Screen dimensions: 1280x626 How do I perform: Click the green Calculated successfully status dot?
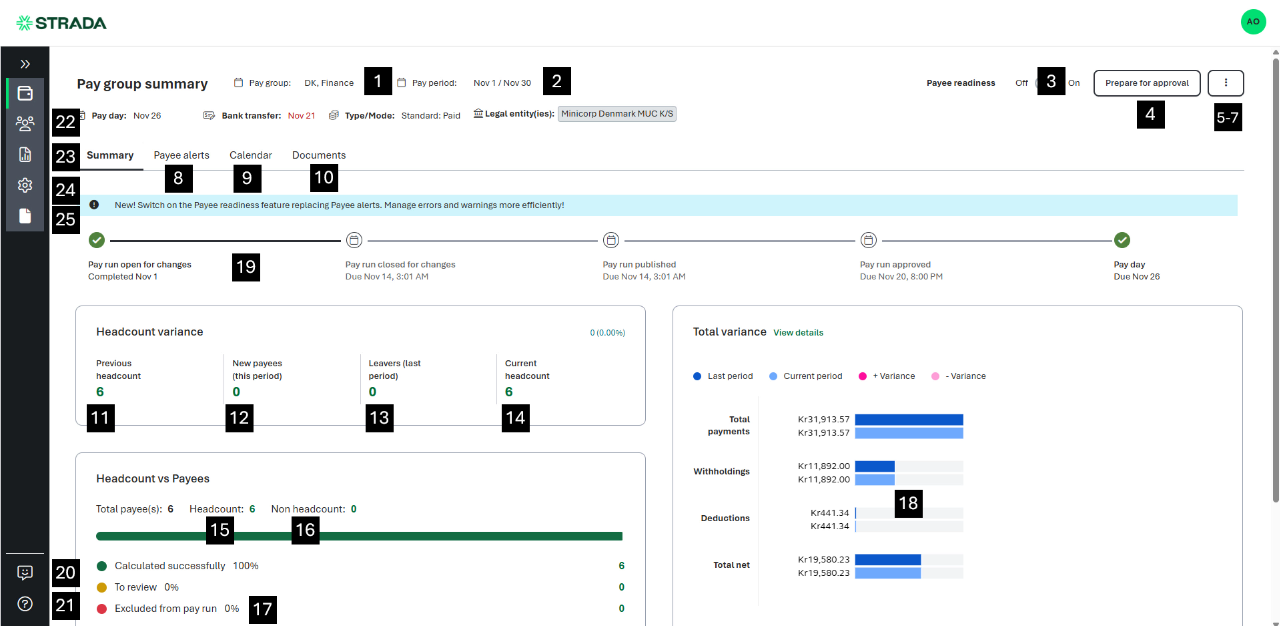pyautogui.click(x=102, y=566)
